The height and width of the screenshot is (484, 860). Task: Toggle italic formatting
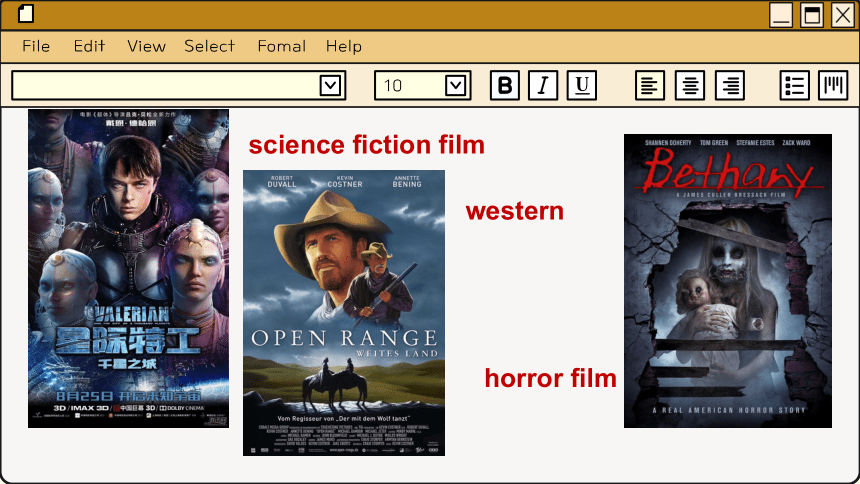coord(543,85)
